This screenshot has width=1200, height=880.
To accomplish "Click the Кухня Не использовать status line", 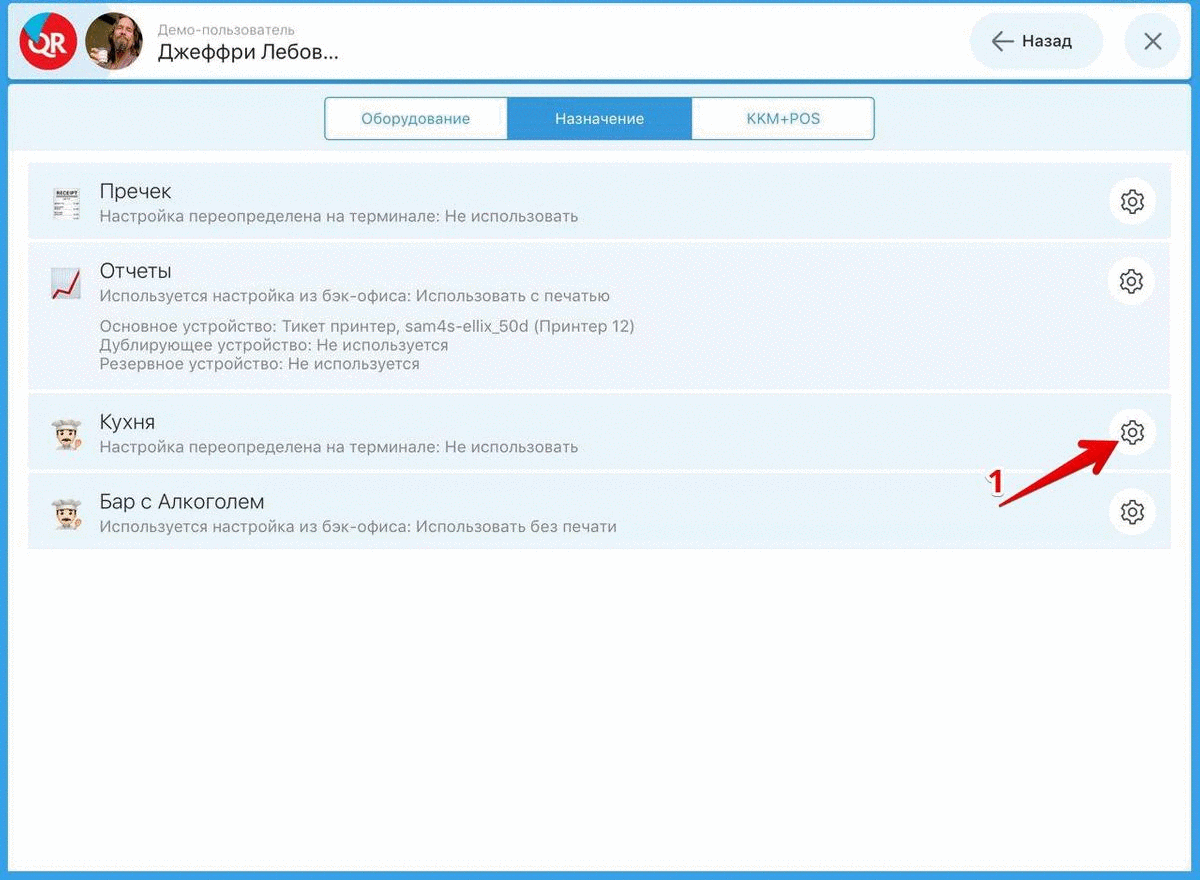I will coord(339,447).
